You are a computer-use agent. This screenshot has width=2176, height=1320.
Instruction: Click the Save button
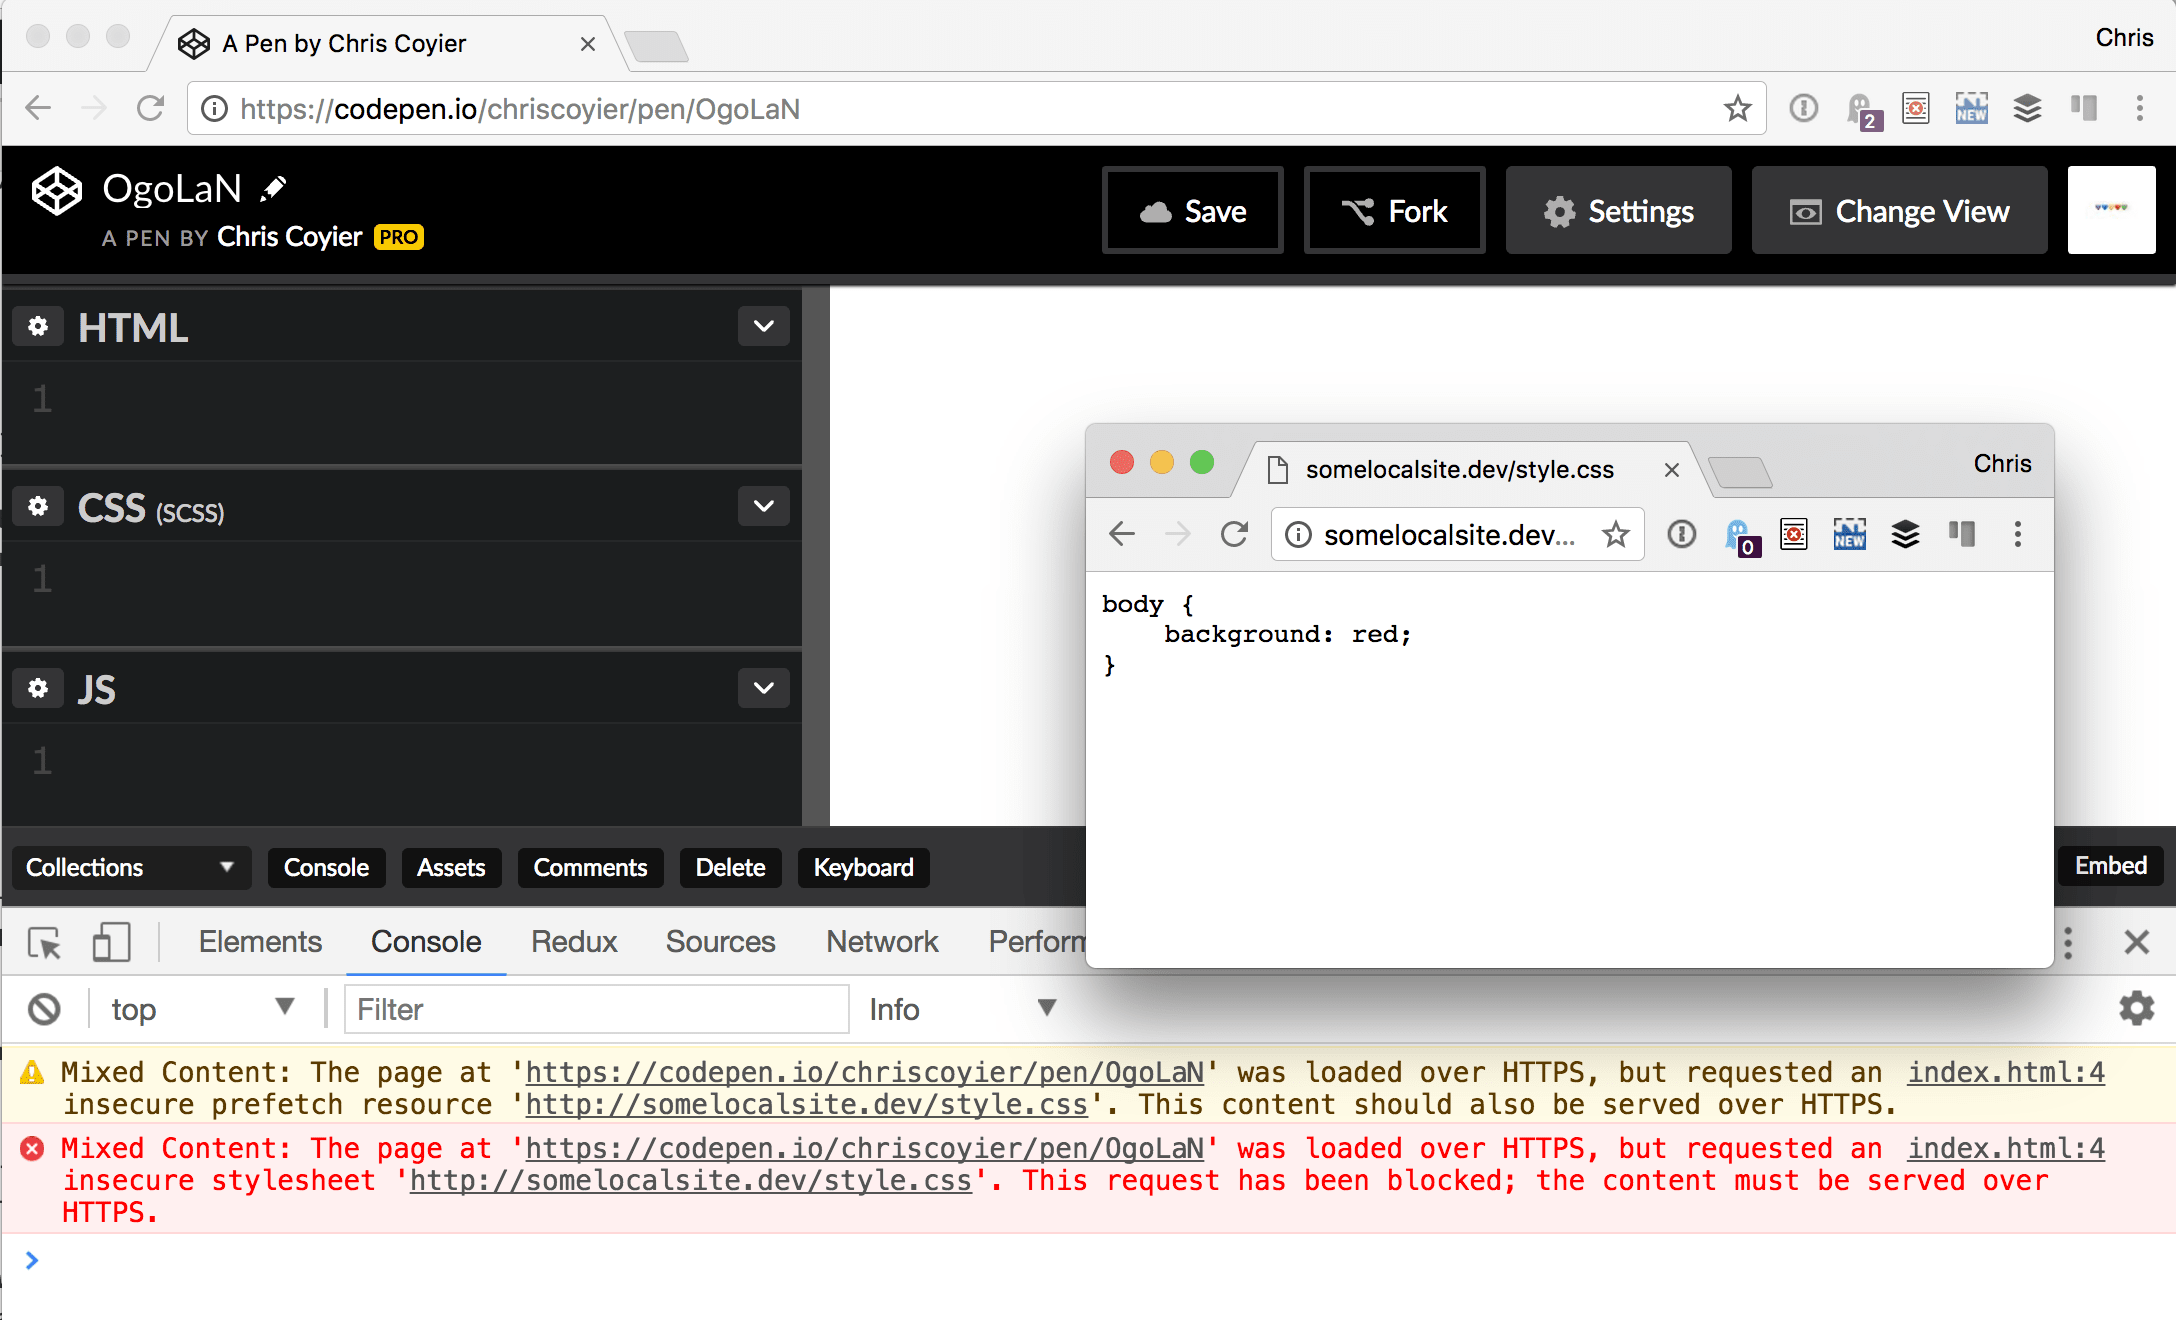coord(1192,210)
